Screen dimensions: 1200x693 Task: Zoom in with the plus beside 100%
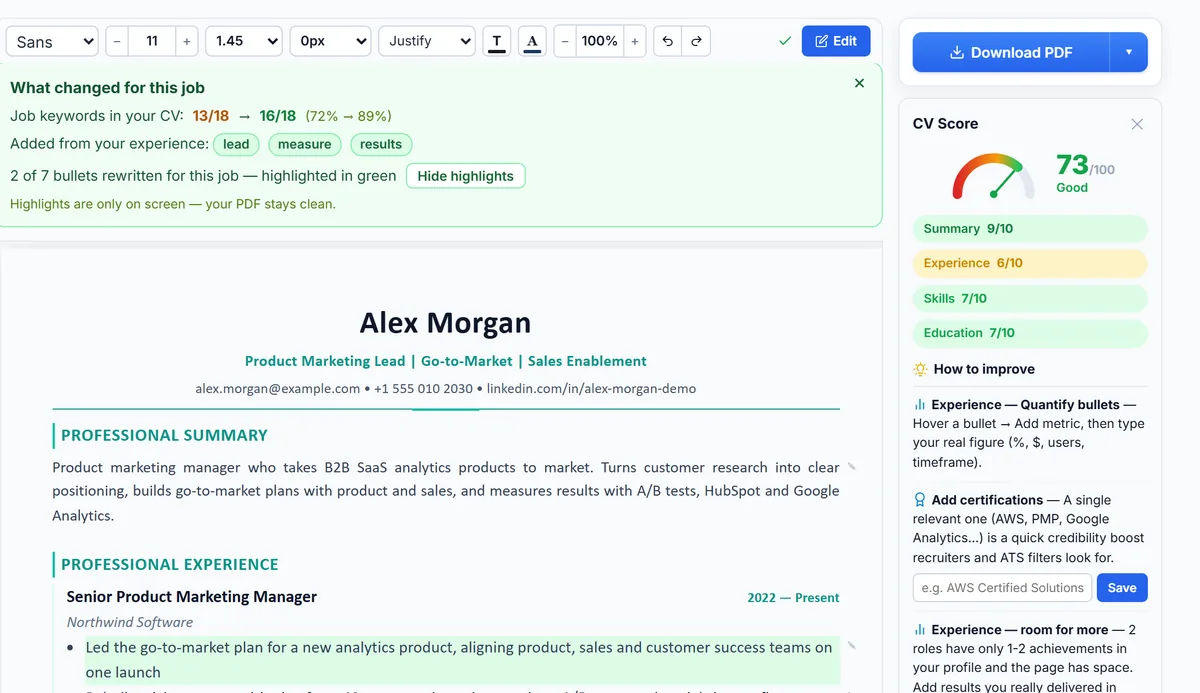[634, 41]
